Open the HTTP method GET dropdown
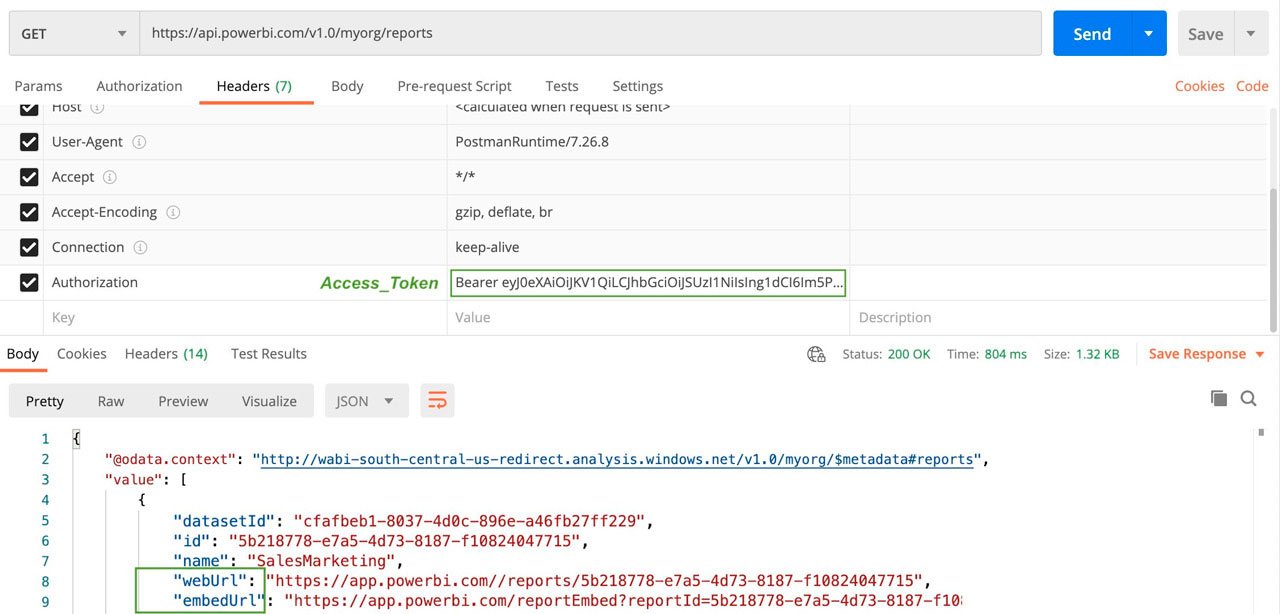 click(x=74, y=33)
